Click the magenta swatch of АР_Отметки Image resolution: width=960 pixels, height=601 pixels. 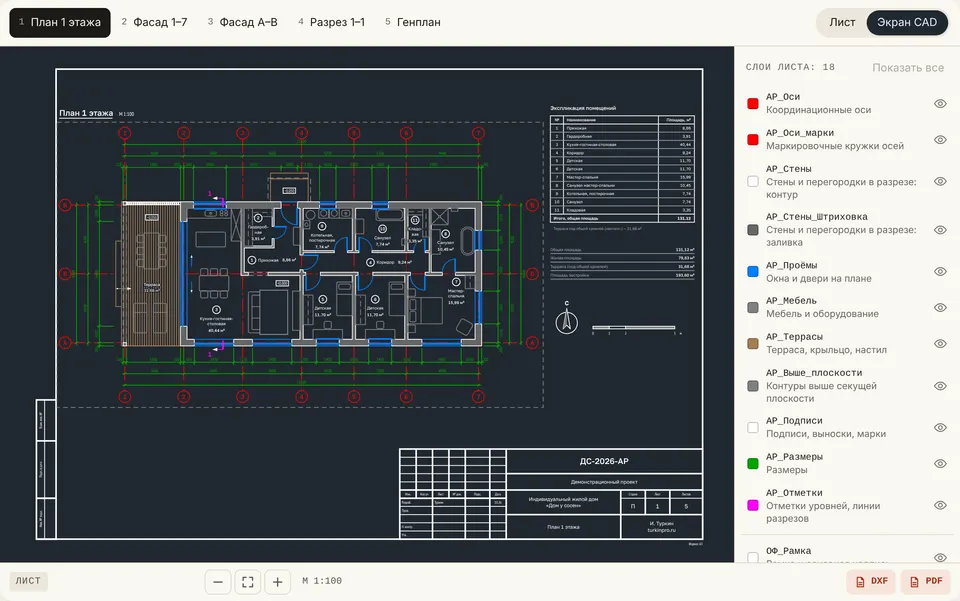(753, 506)
